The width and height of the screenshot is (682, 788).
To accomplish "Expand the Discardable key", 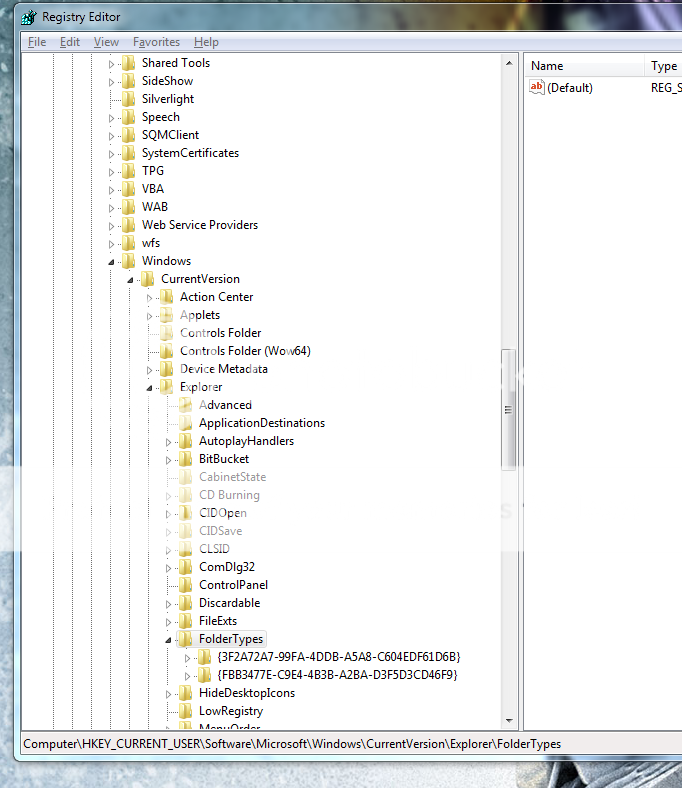I will pos(169,605).
